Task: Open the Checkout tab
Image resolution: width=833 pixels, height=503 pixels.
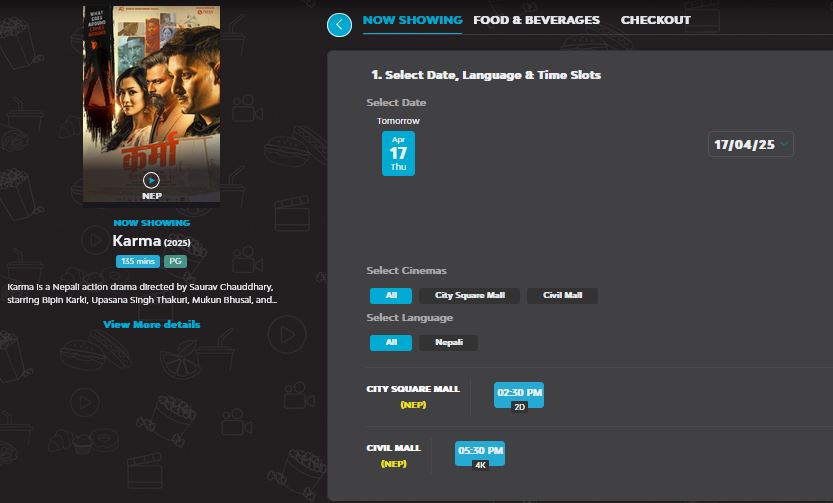Action: [655, 20]
